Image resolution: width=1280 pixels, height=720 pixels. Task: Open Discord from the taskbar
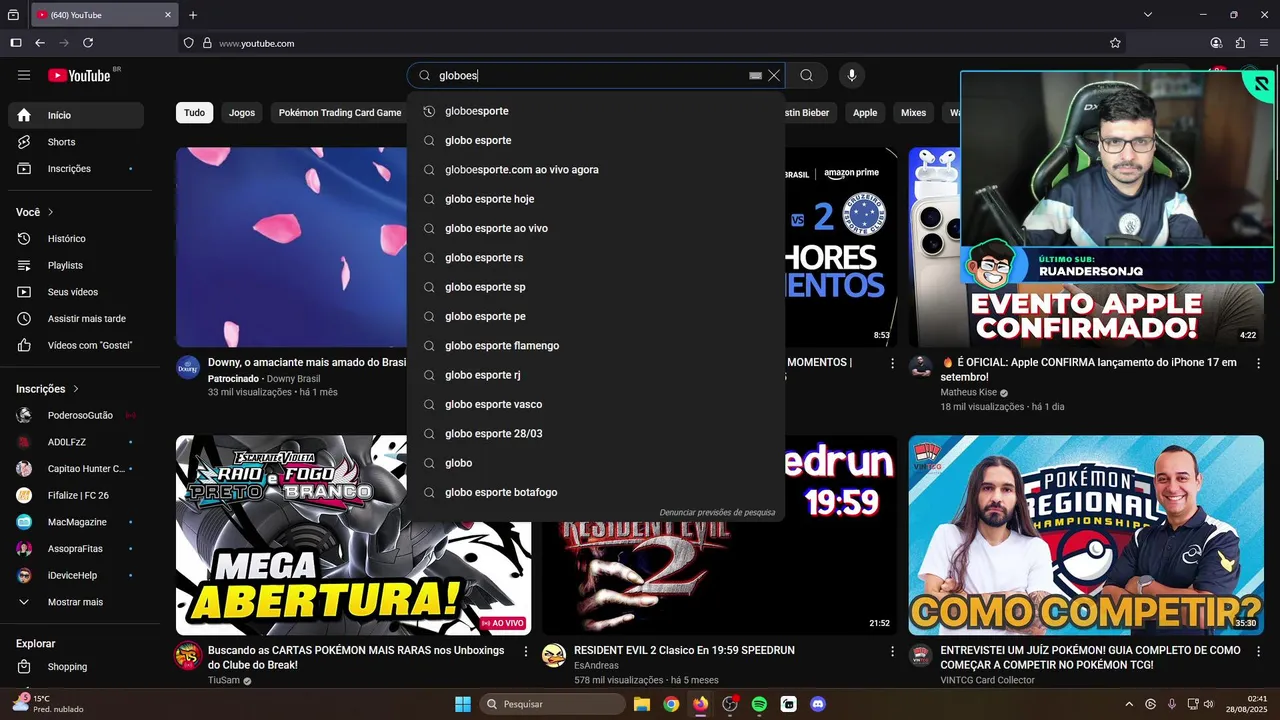(x=818, y=704)
